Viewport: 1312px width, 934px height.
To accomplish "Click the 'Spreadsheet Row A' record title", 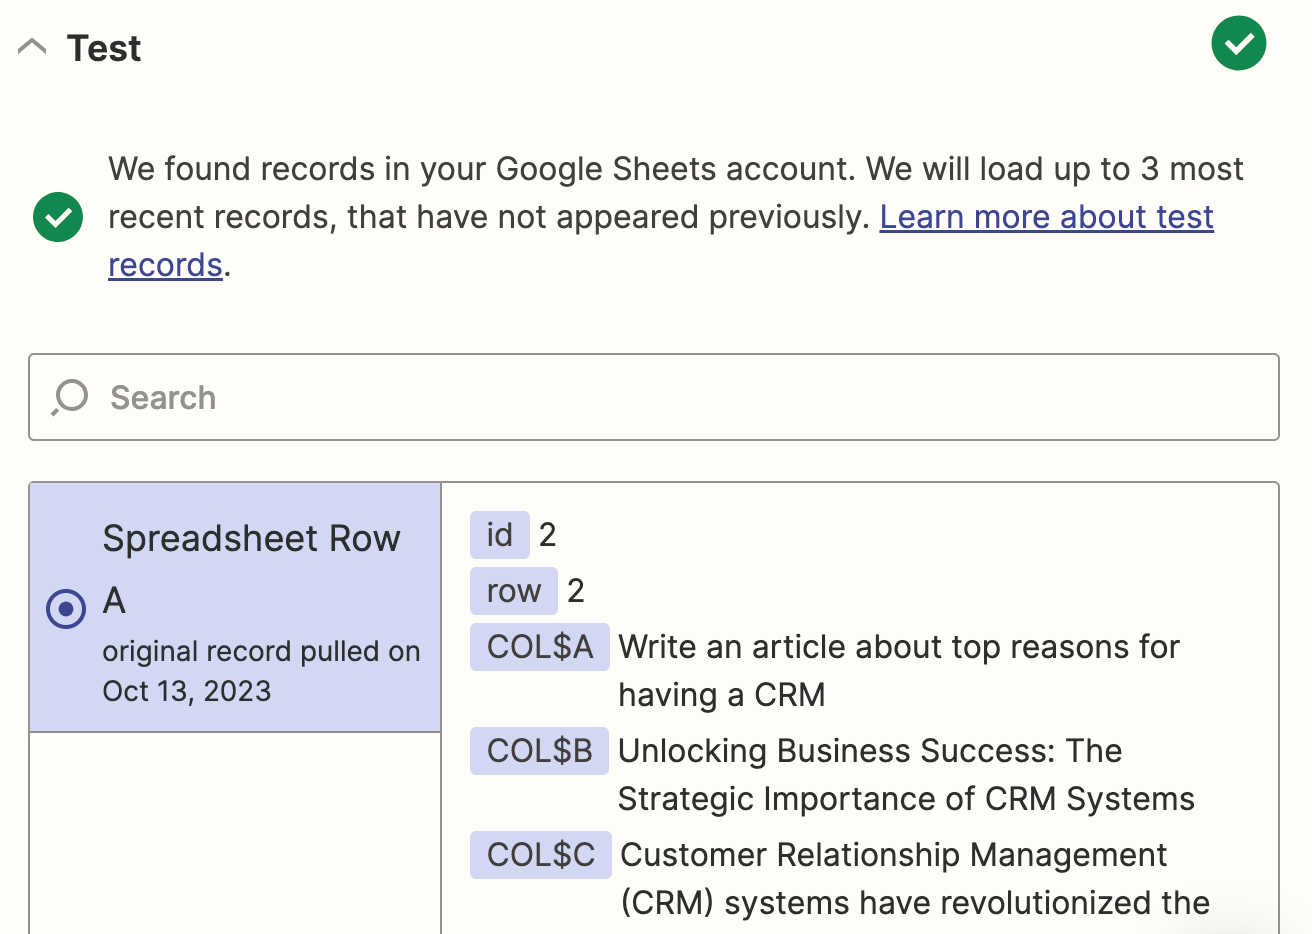I will click(x=251, y=539).
